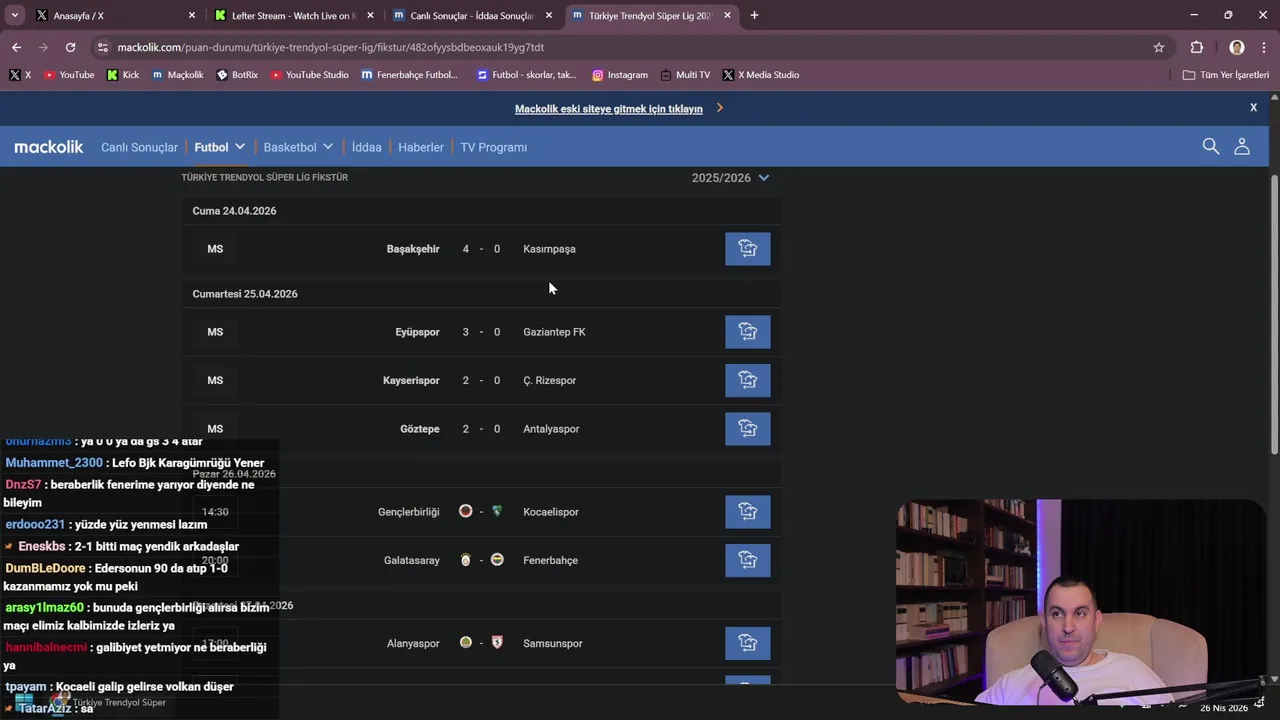The height and width of the screenshot is (720, 1280).
Task: Open YouTube bookmark
Action: 68,75
